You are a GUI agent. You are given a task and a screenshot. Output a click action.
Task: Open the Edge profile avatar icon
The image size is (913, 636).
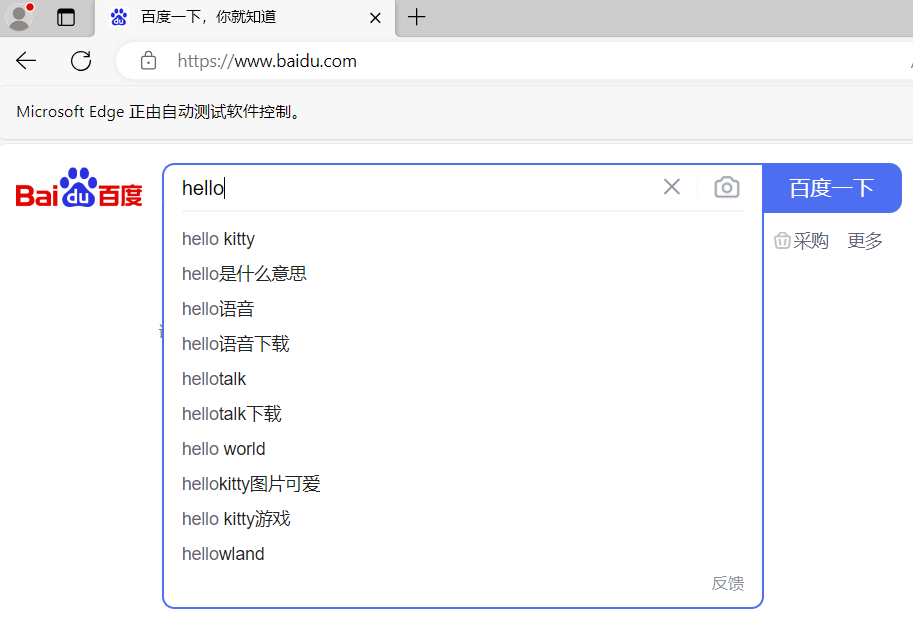coord(19,17)
